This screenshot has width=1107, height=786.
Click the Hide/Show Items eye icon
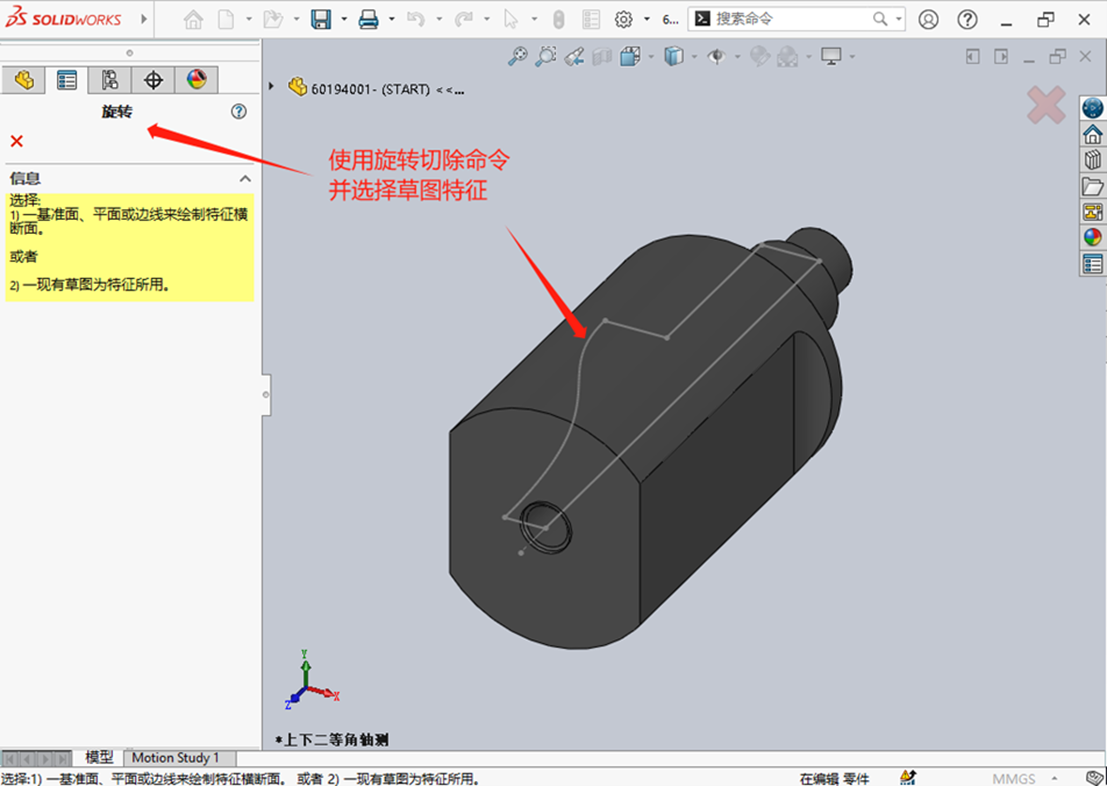click(x=716, y=57)
